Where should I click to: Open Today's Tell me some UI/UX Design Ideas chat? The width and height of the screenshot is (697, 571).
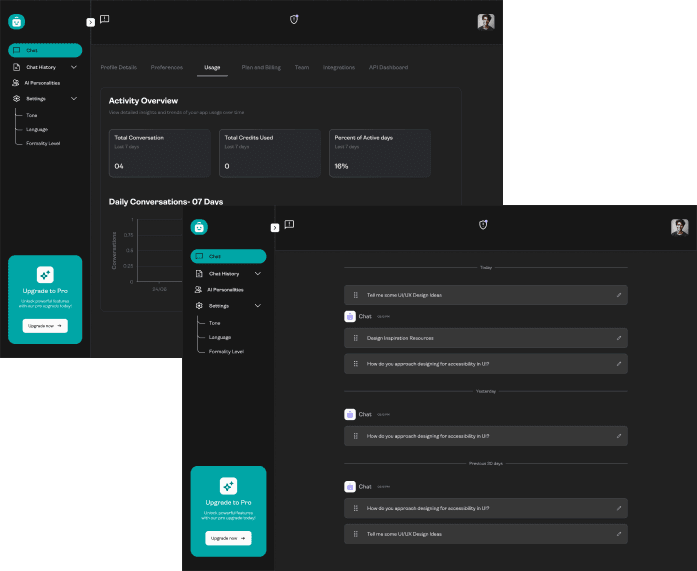tap(486, 295)
